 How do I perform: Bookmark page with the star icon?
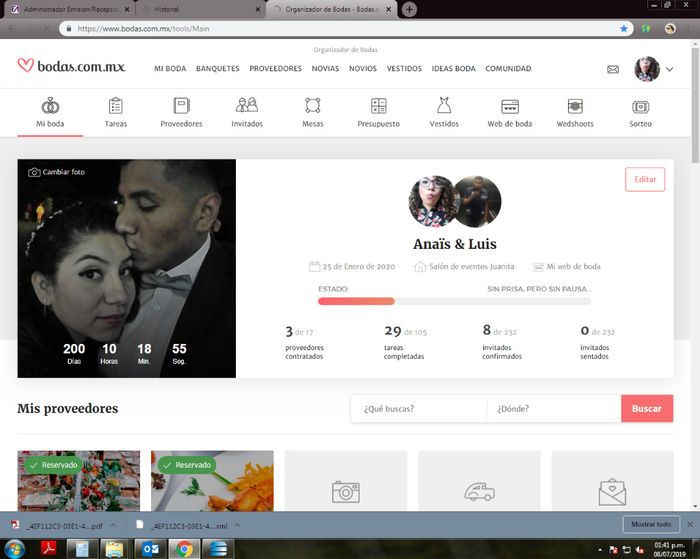[624, 29]
